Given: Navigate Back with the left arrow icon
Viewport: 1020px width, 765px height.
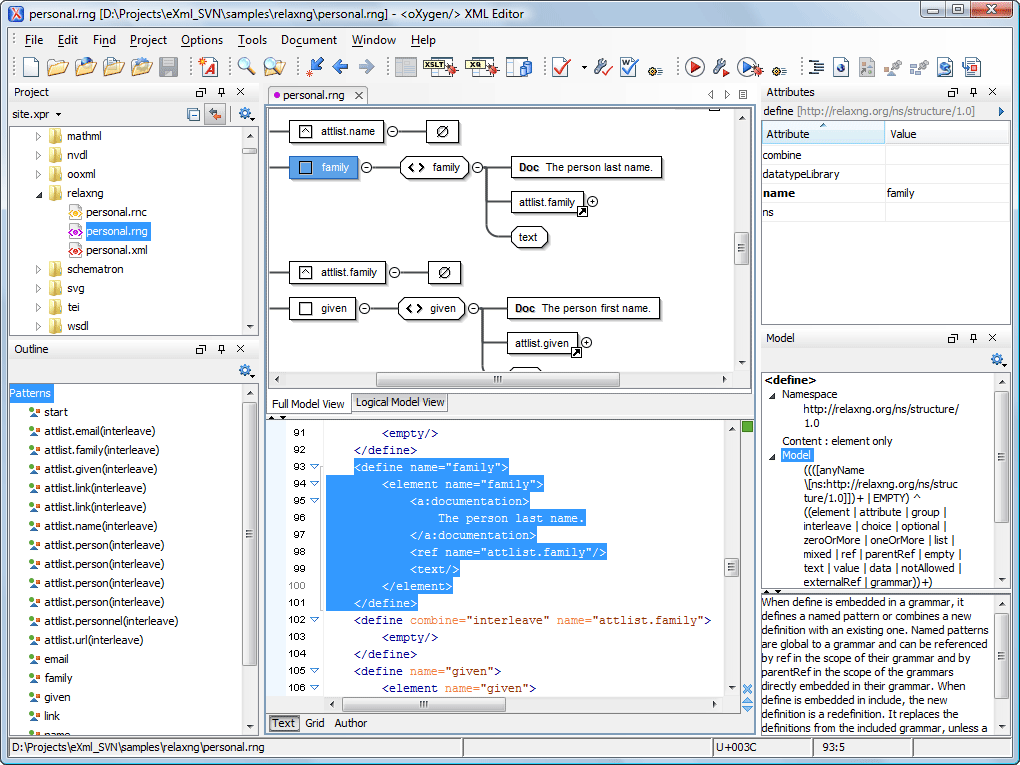Looking at the screenshot, I should coord(340,66).
